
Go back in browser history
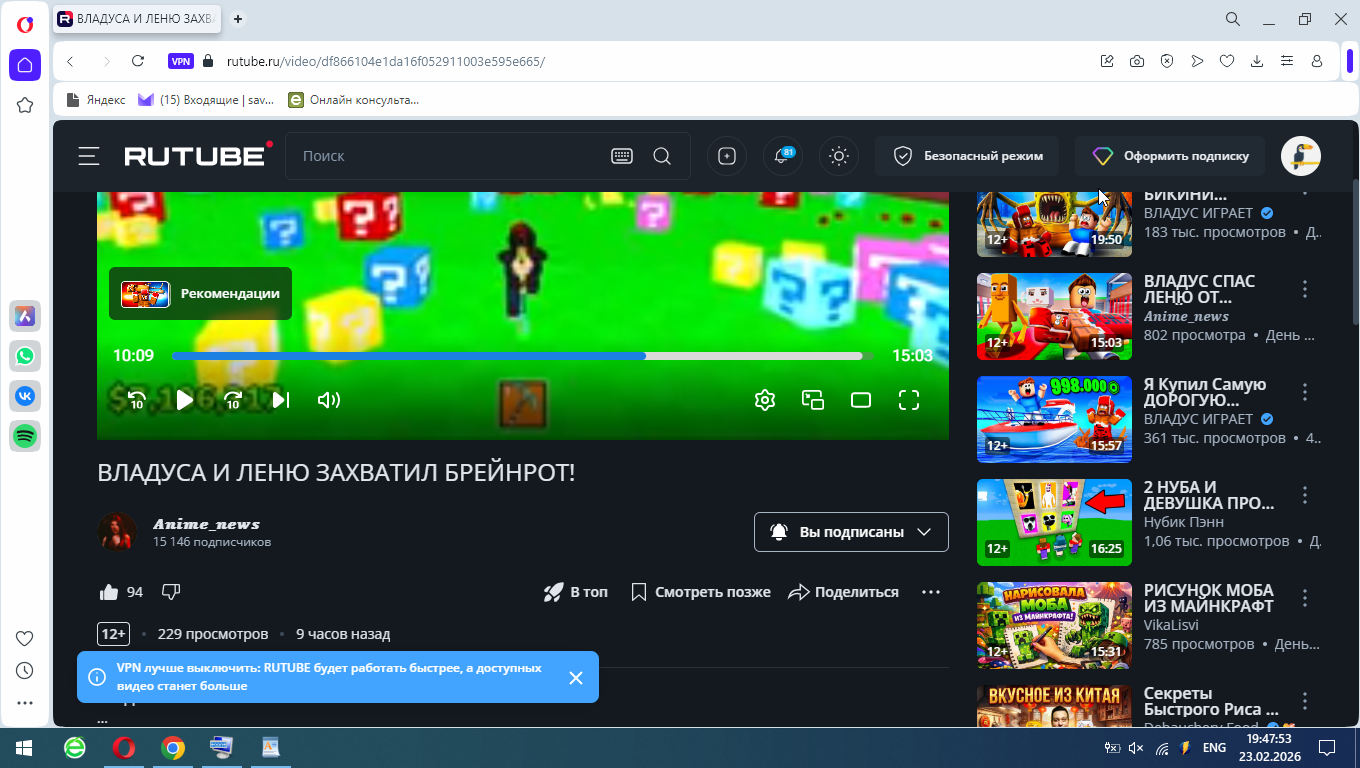tap(70, 61)
